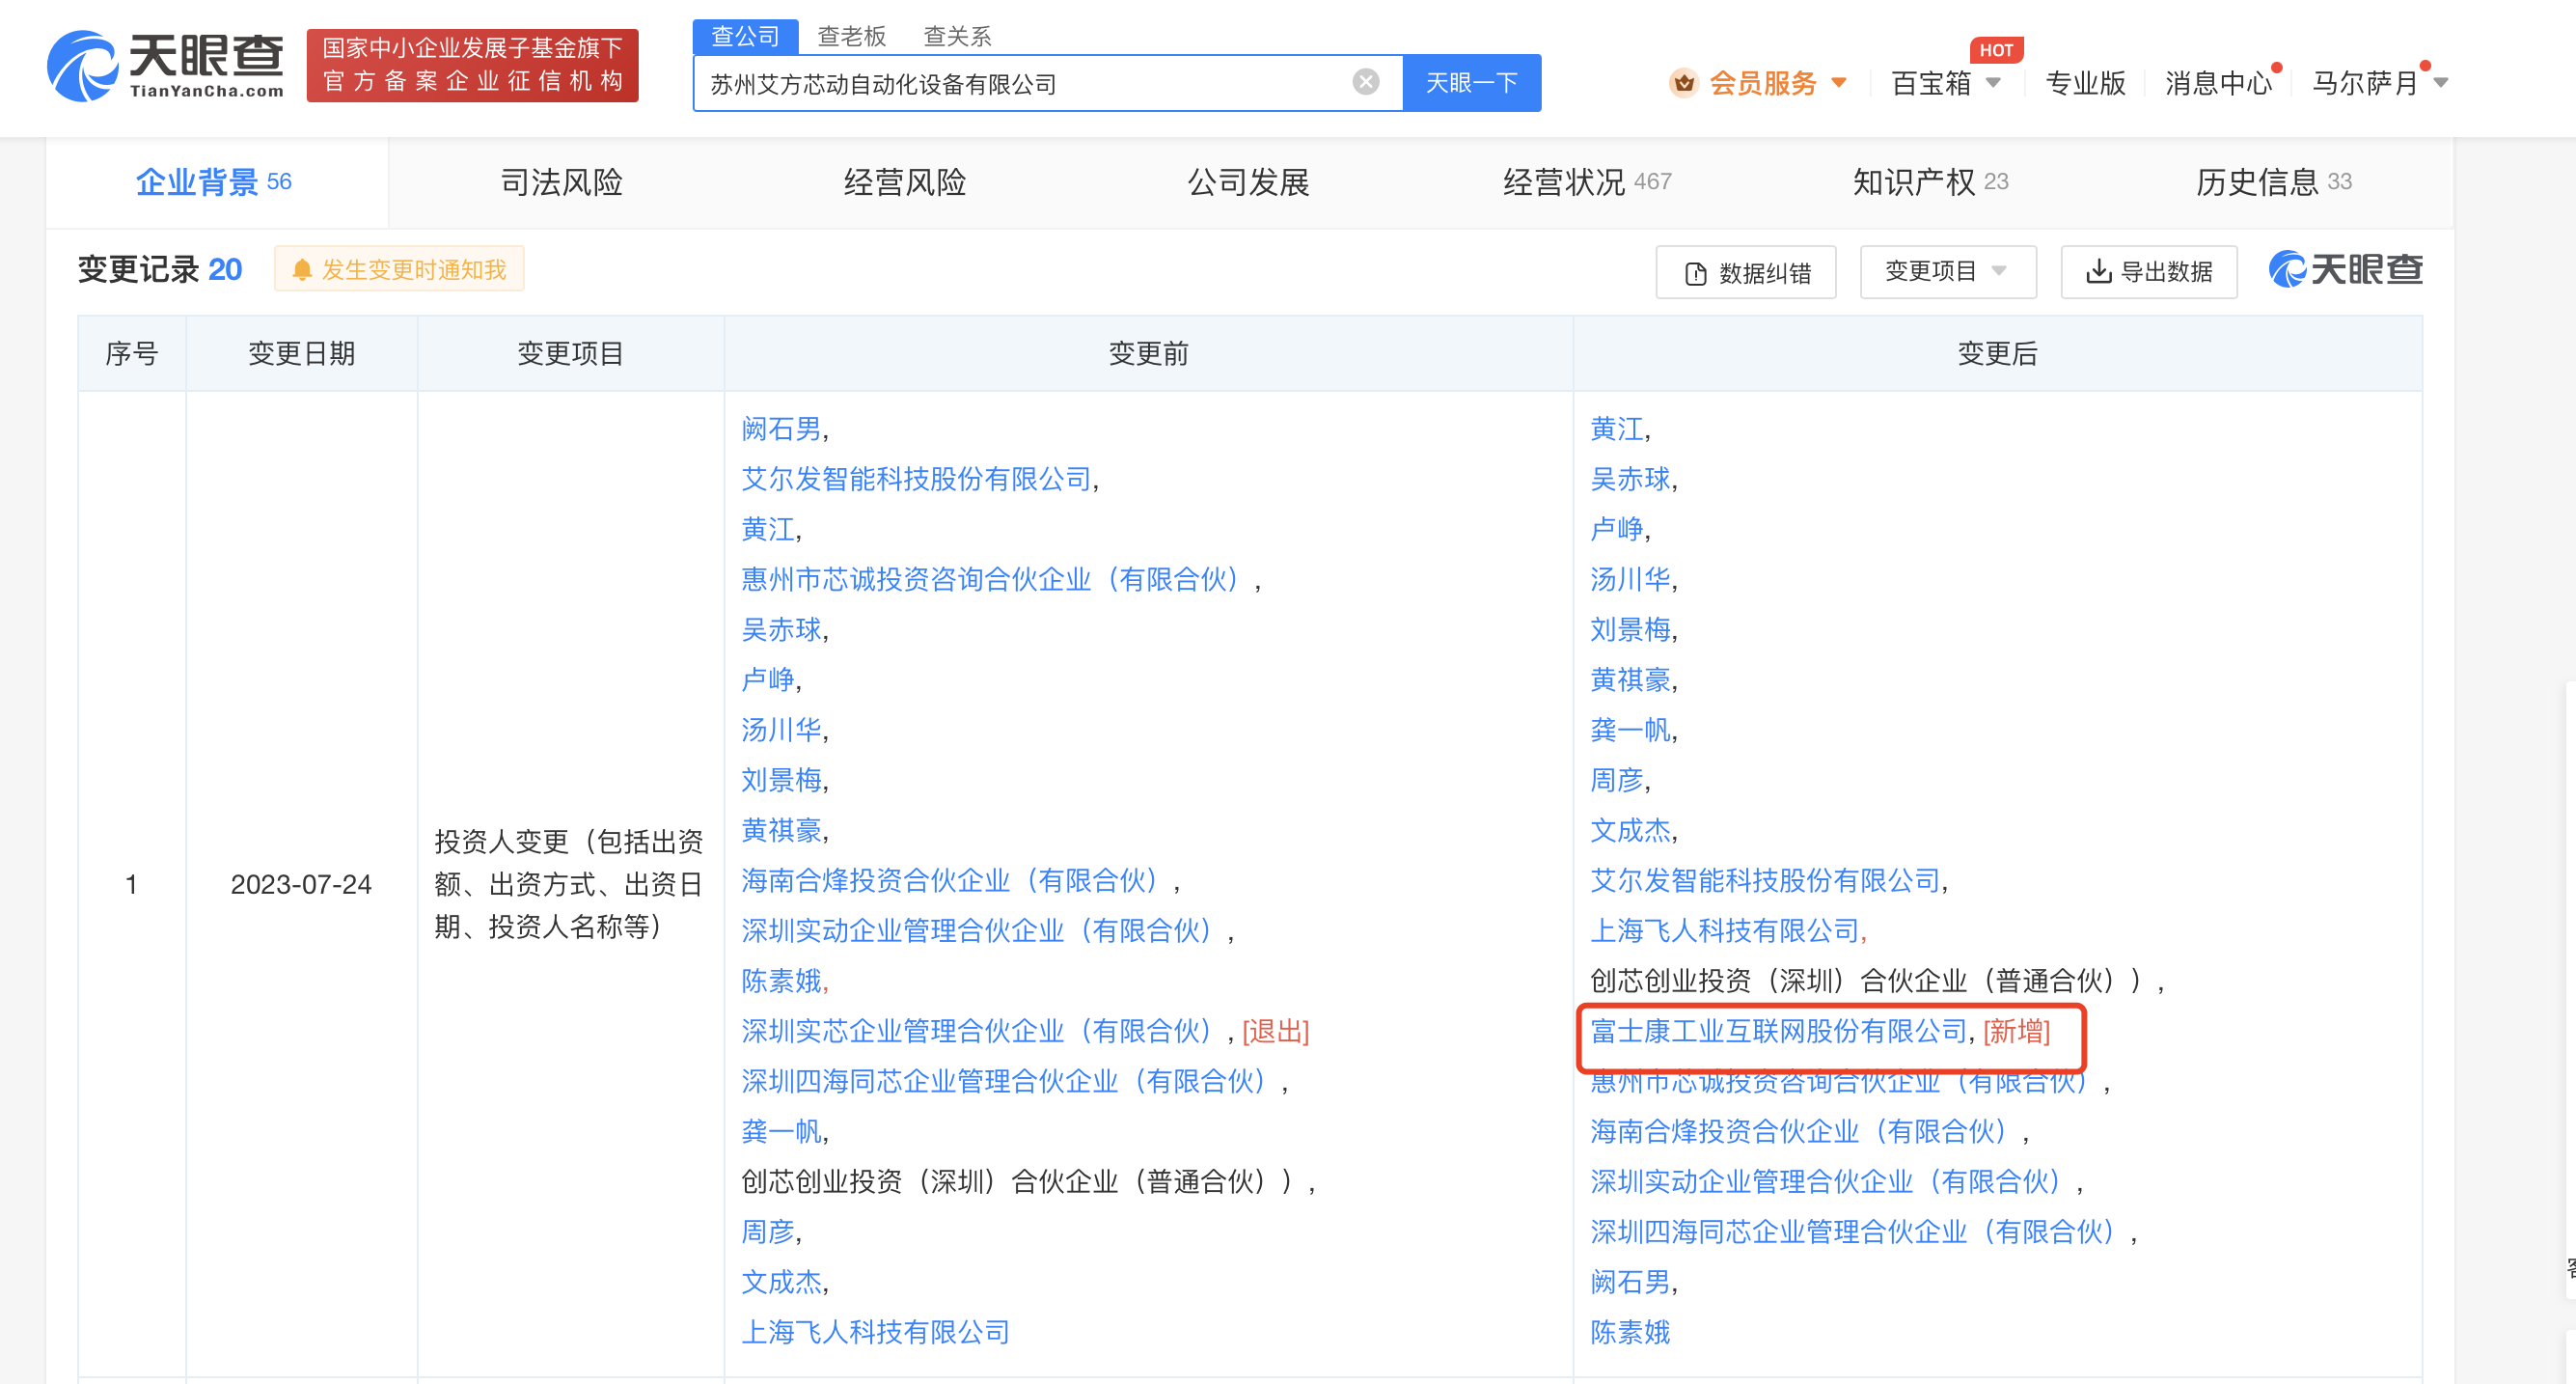Open the 公司发展 tab
2576x1384 pixels.
[1247, 182]
